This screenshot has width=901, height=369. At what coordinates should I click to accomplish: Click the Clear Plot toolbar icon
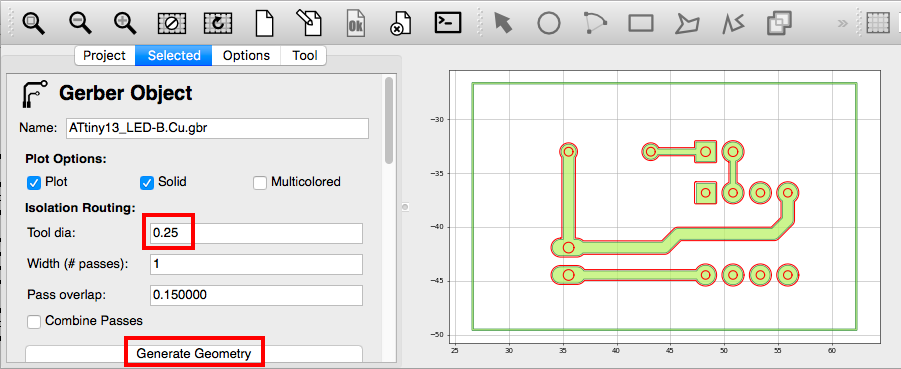click(171, 23)
